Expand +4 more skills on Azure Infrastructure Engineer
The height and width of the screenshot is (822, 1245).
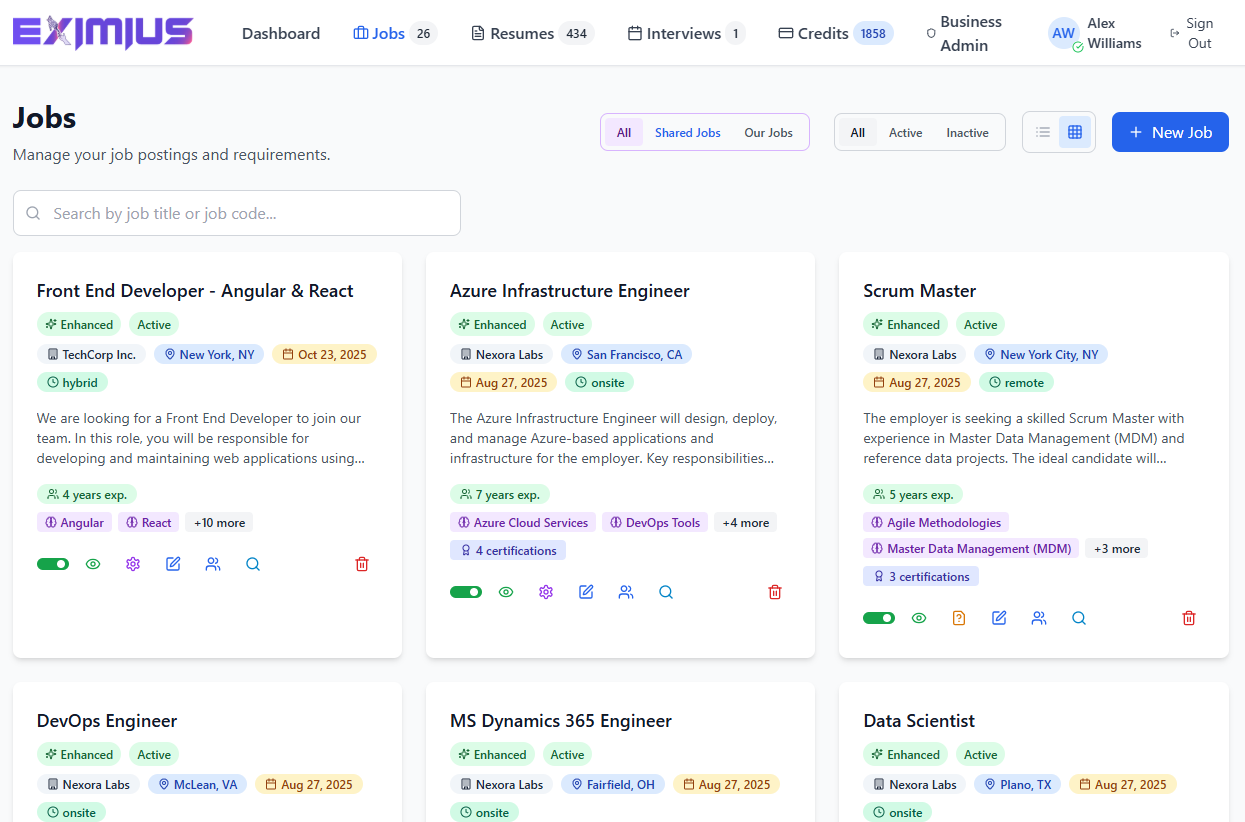[x=745, y=522]
